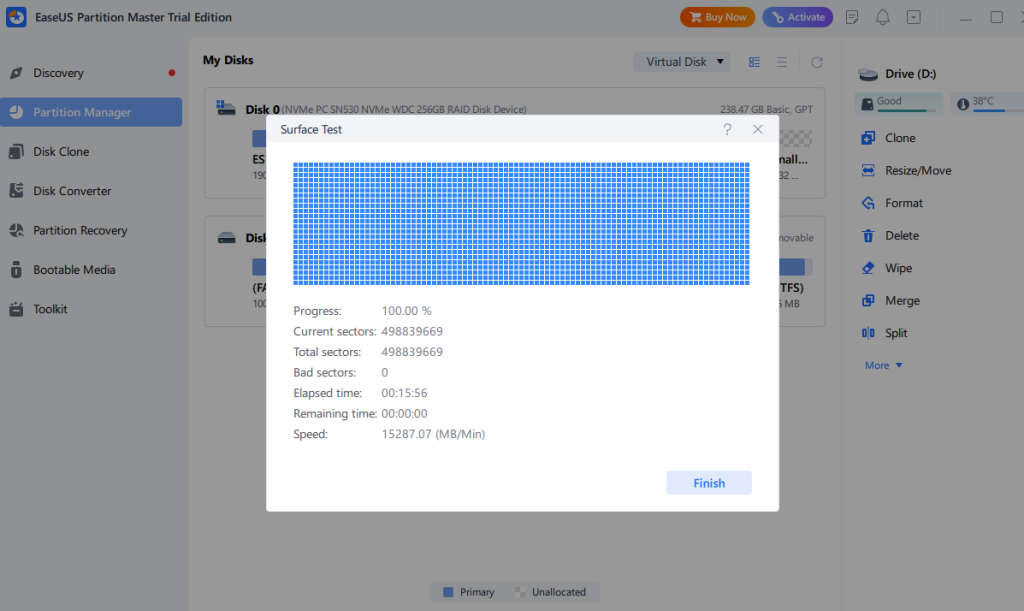Image resolution: width=1024 pixels, height=611 pixels.
Task: Click the notification bell icon
Action: coord(883,17)
